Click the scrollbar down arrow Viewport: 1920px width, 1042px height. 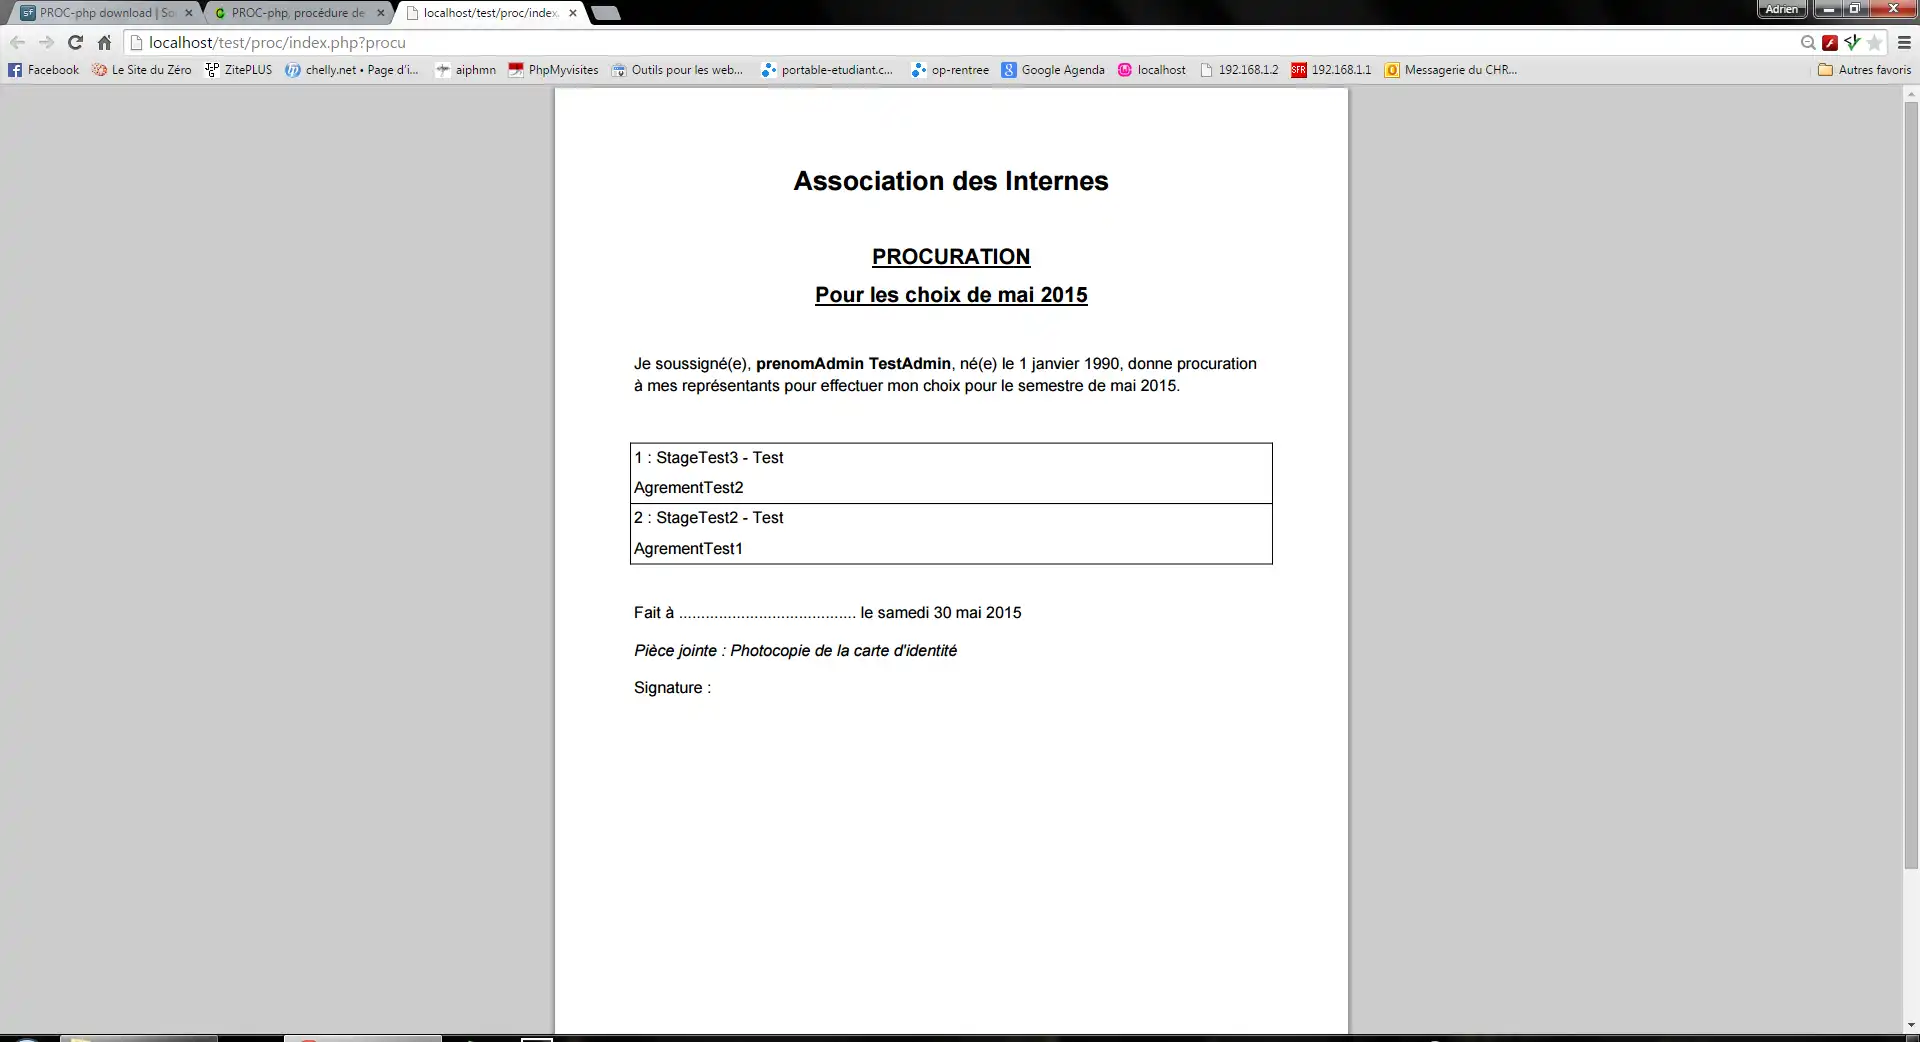point(1911,1026)
